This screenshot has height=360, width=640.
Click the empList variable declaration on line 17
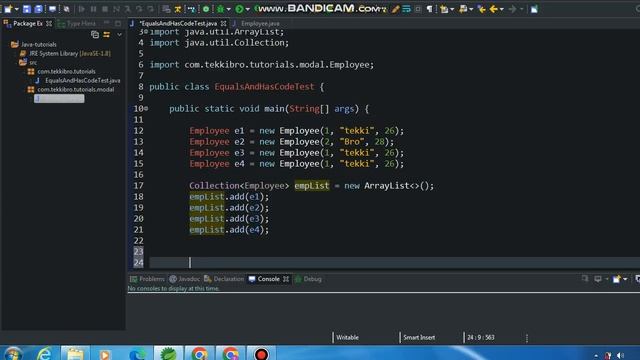click(312, 186)
